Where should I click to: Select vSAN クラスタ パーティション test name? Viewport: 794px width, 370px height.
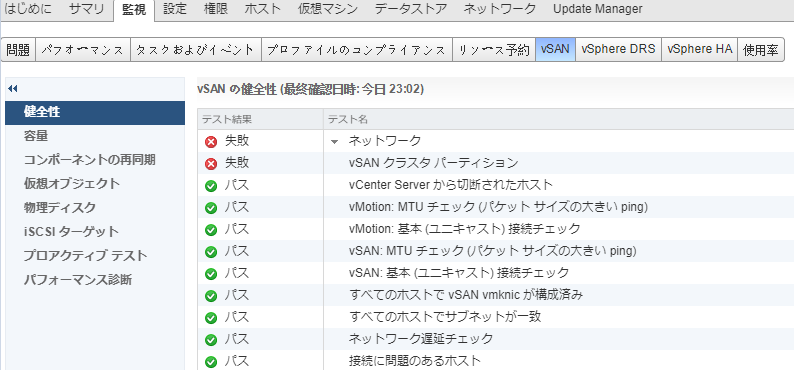433,163
